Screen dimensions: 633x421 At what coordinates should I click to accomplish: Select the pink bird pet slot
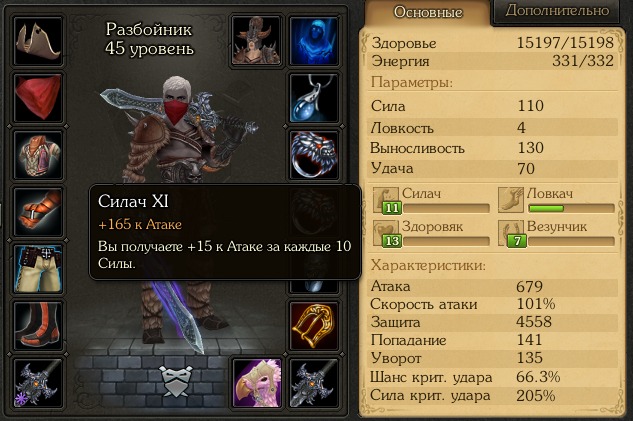pos(257,383)
